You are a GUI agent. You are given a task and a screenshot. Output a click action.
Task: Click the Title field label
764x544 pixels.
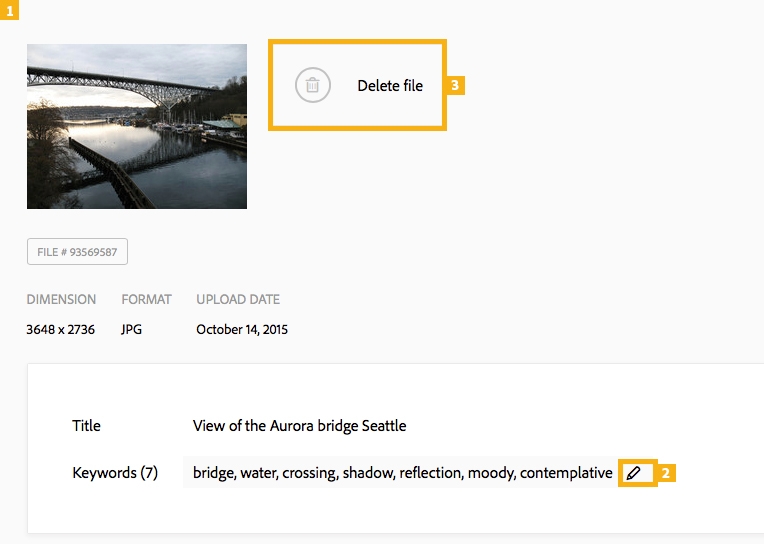click(86, 426)
